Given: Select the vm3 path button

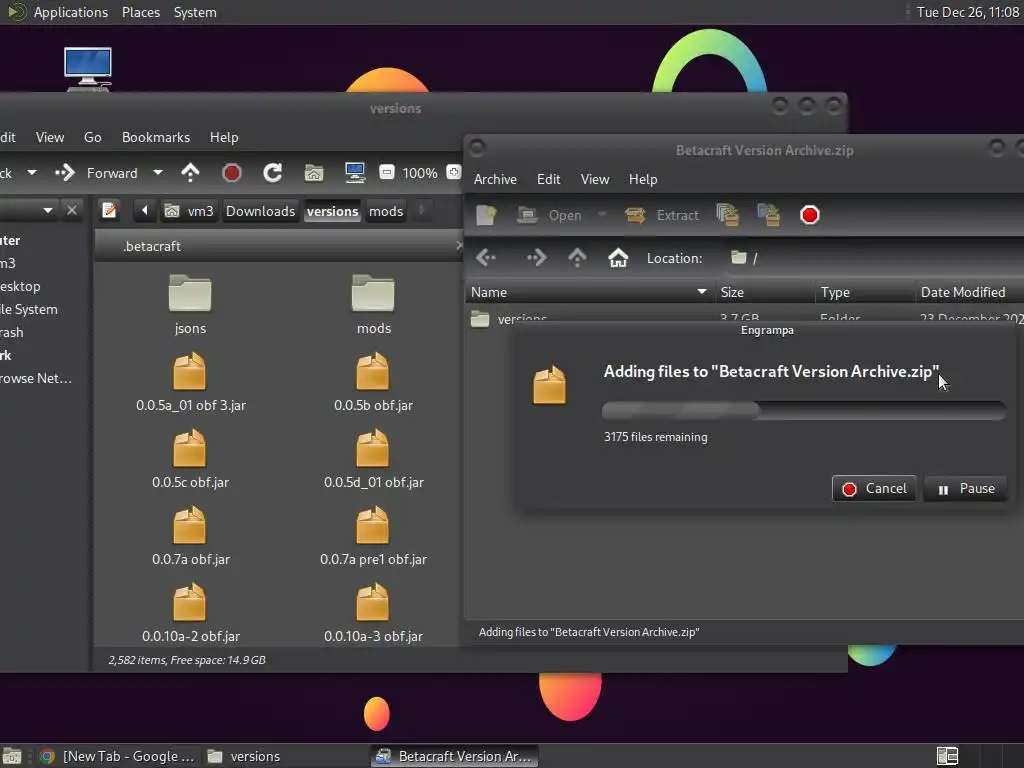Looking at the screenshot, I should pyautogui.click(x=189, y=211).
